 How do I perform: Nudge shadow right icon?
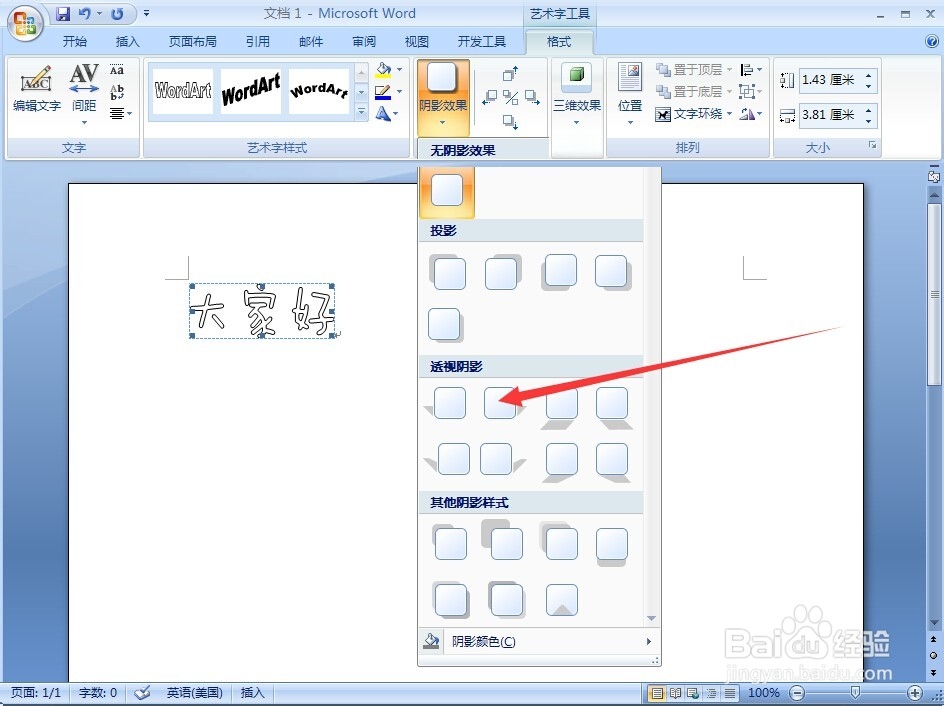coord(532,97)
